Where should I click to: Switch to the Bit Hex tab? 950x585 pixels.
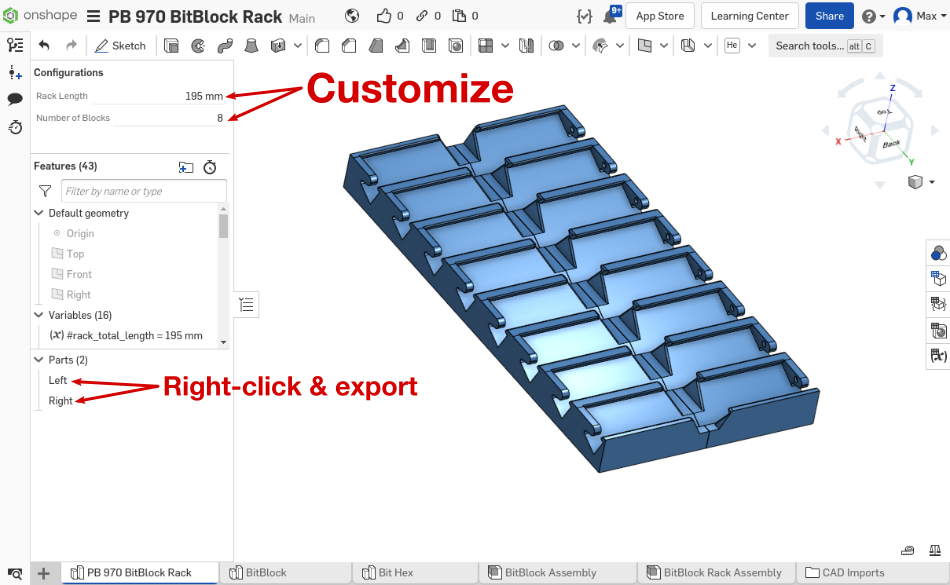tap(415, 572)
